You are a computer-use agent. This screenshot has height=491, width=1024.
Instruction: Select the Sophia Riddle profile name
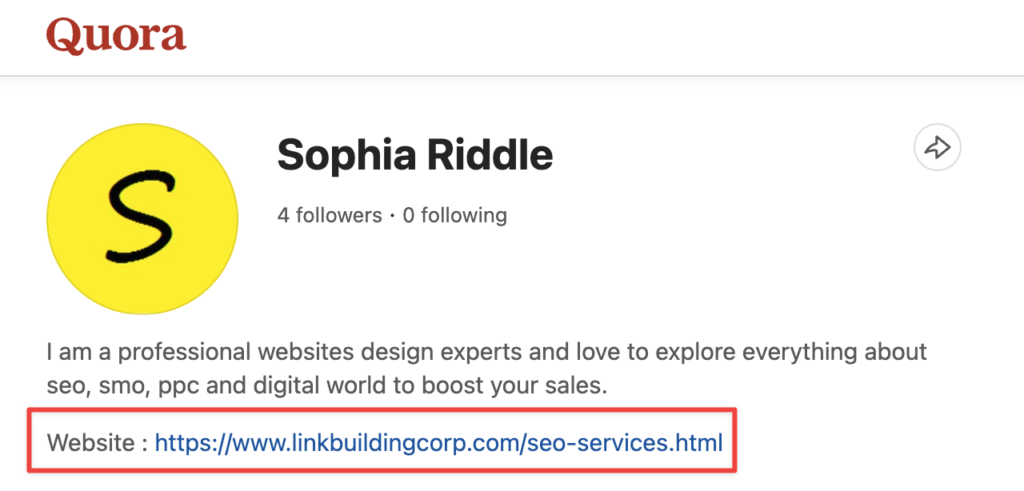(x=414, y=155)
